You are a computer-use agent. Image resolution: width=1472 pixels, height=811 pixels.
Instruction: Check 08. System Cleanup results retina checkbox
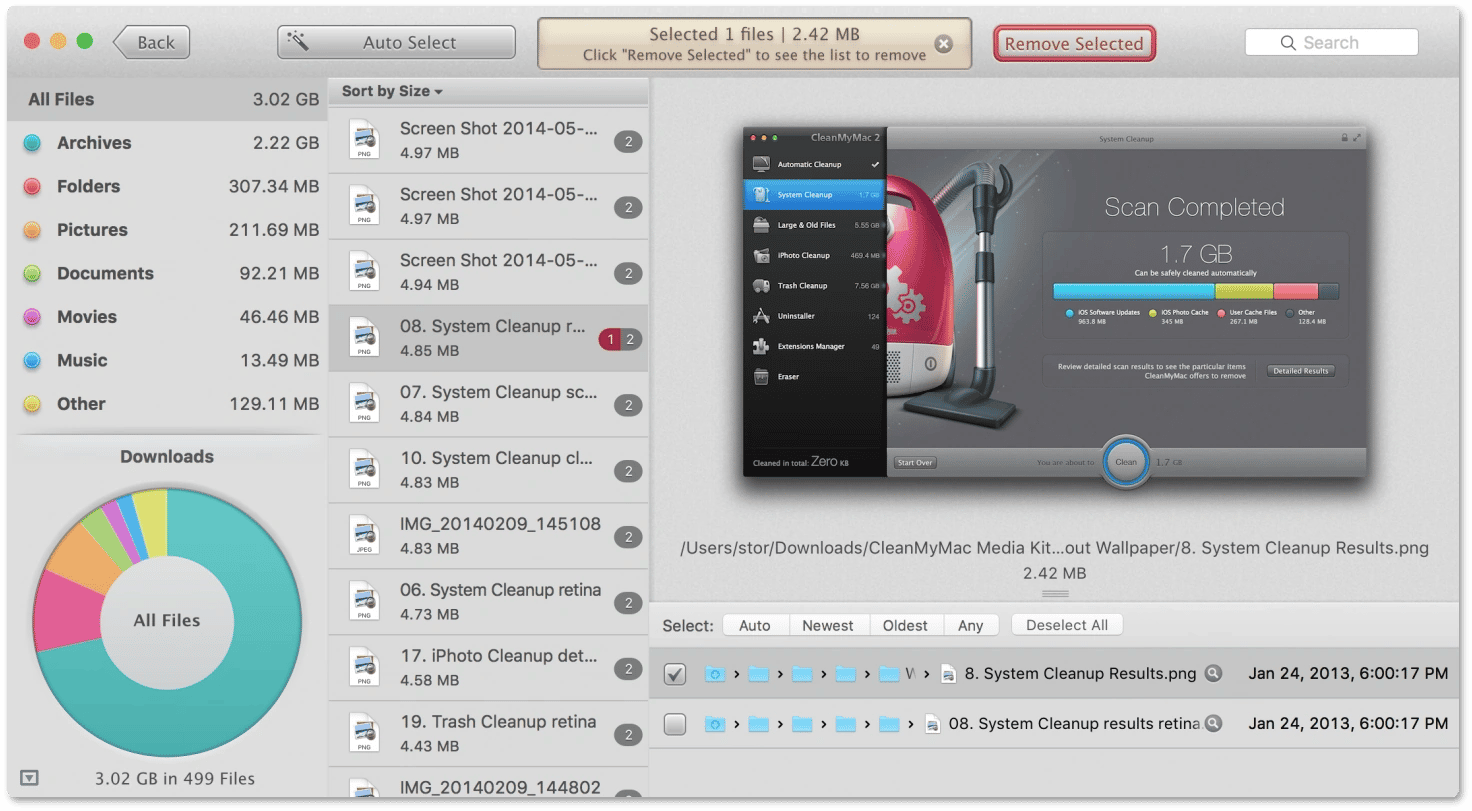pos(675,724)
